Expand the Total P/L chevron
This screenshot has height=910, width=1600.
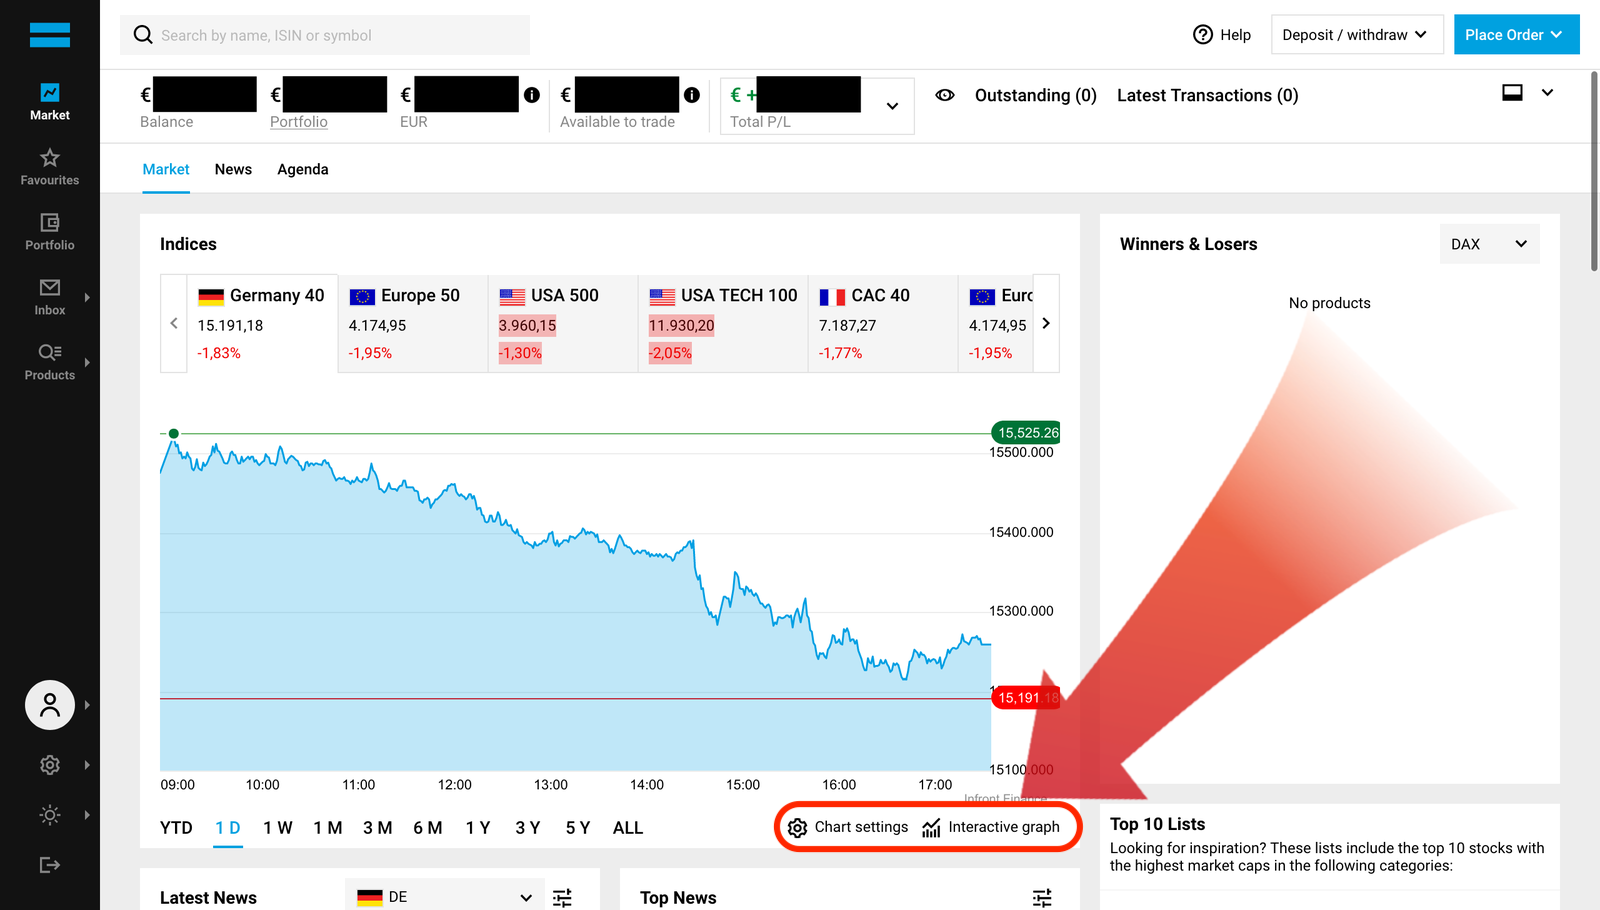tap(892, 106)
